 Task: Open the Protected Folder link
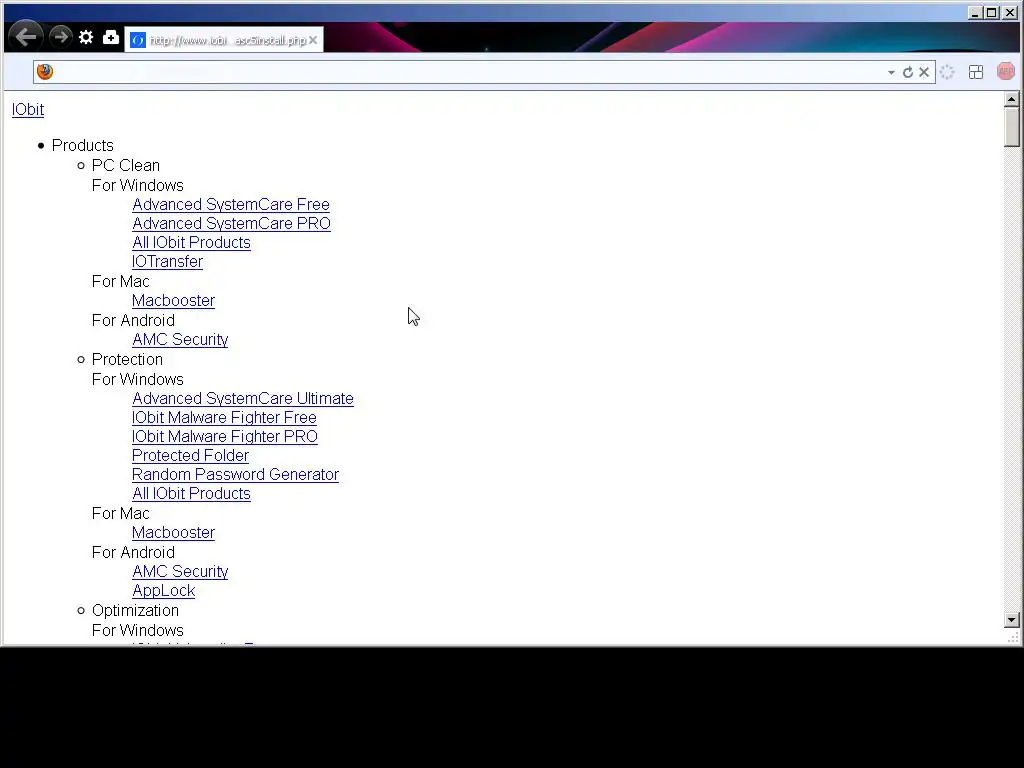tap(190, 455)
